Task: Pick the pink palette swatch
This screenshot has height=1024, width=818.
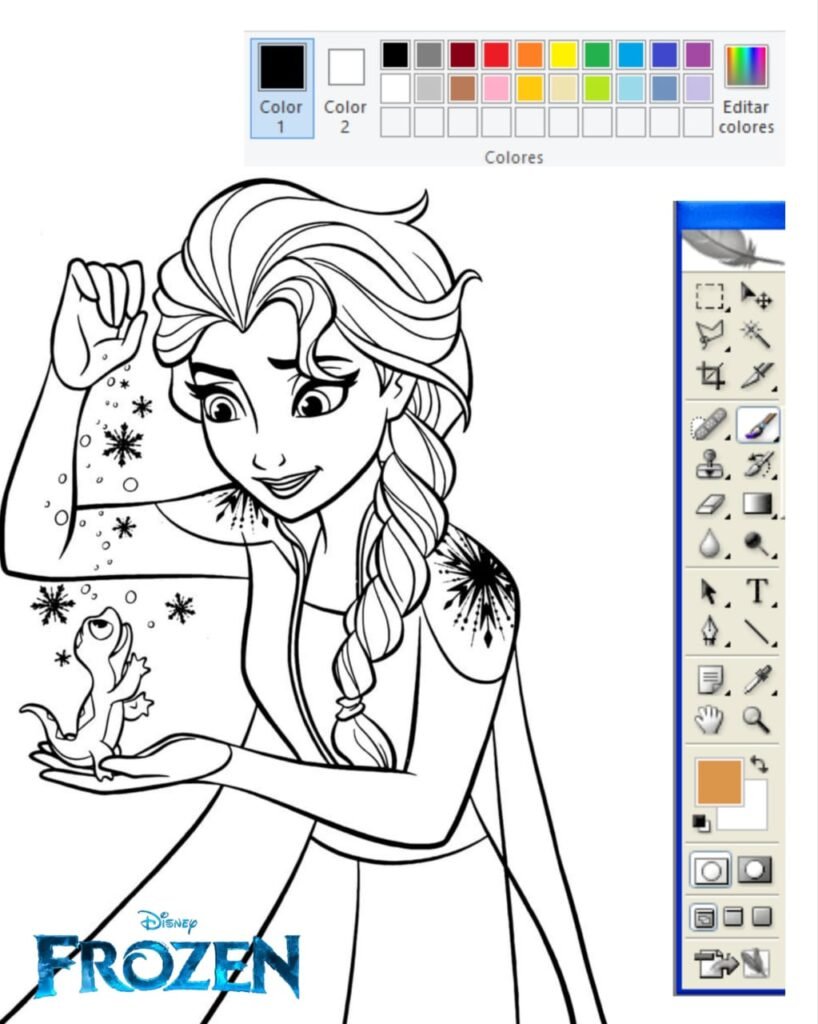Action: 496,88
